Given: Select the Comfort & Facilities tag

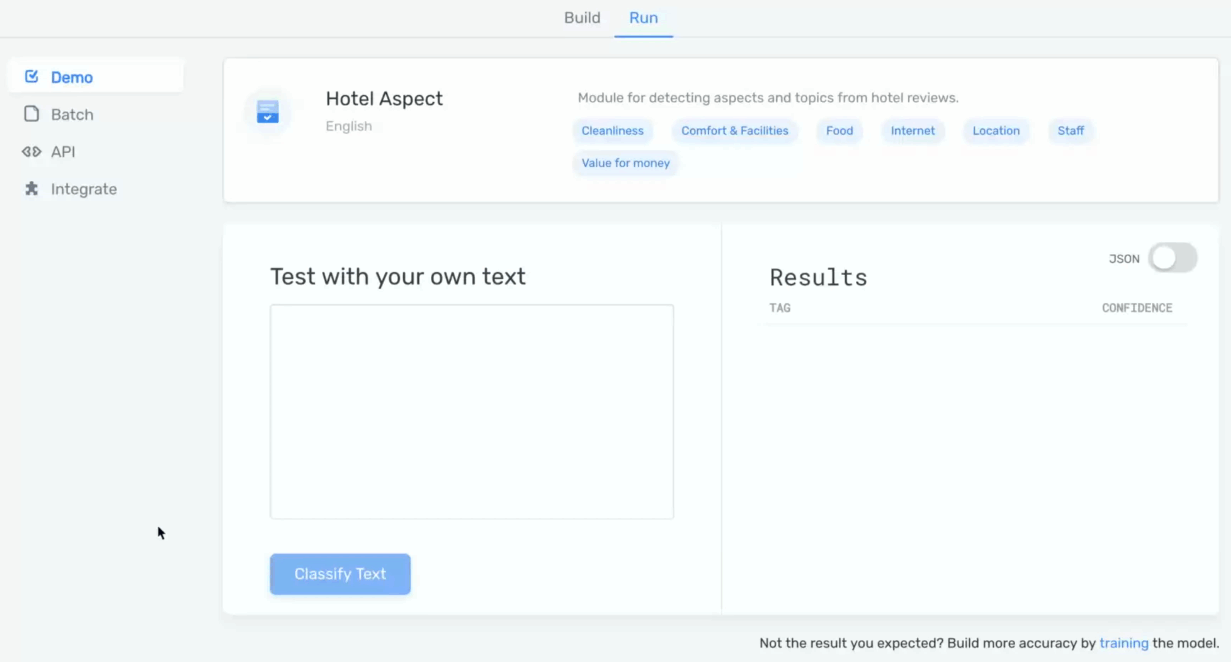Looking at the screenshot, I should coord(735,131).
